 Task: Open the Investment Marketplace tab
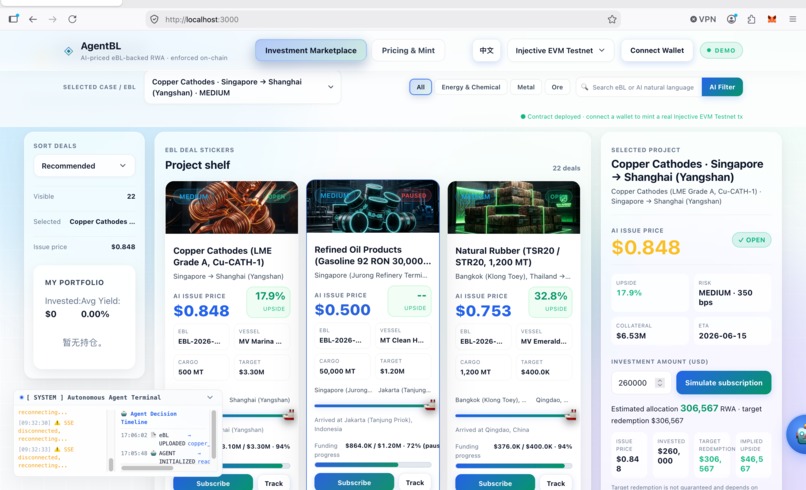[310, 50]
